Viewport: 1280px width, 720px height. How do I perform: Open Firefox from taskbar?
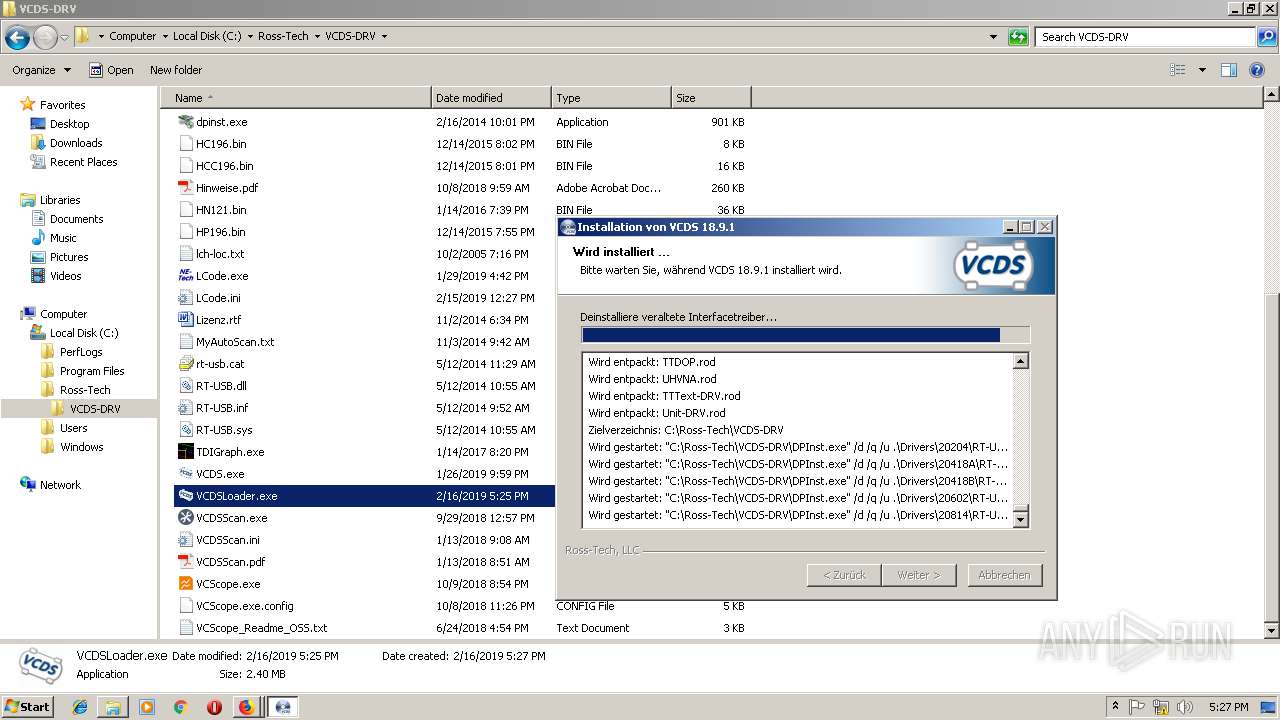(x=246, y=707)
